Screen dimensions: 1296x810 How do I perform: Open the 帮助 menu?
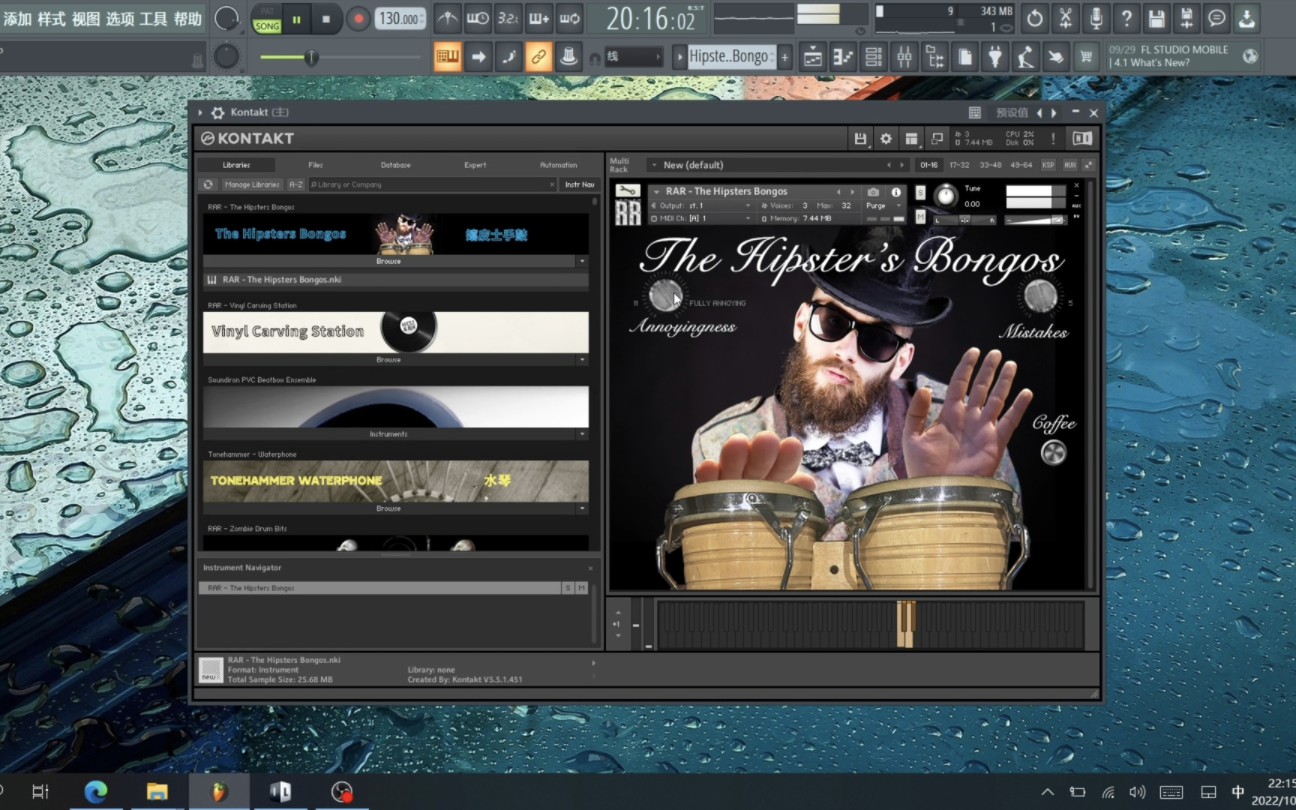[x=187, y=19]
